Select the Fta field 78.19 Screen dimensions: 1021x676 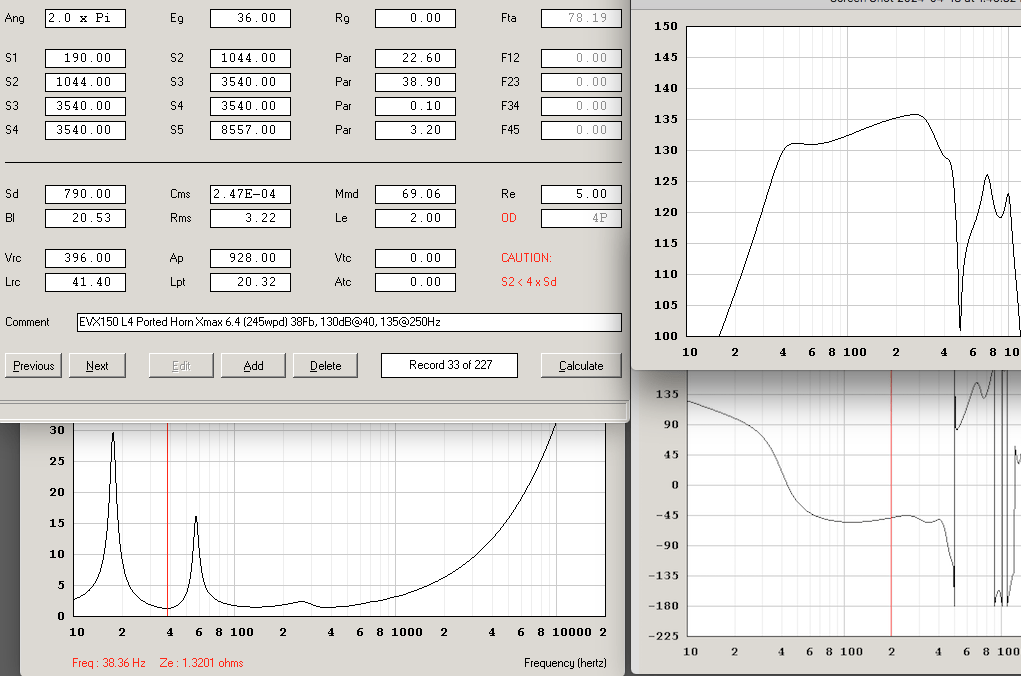click(581, 18)
